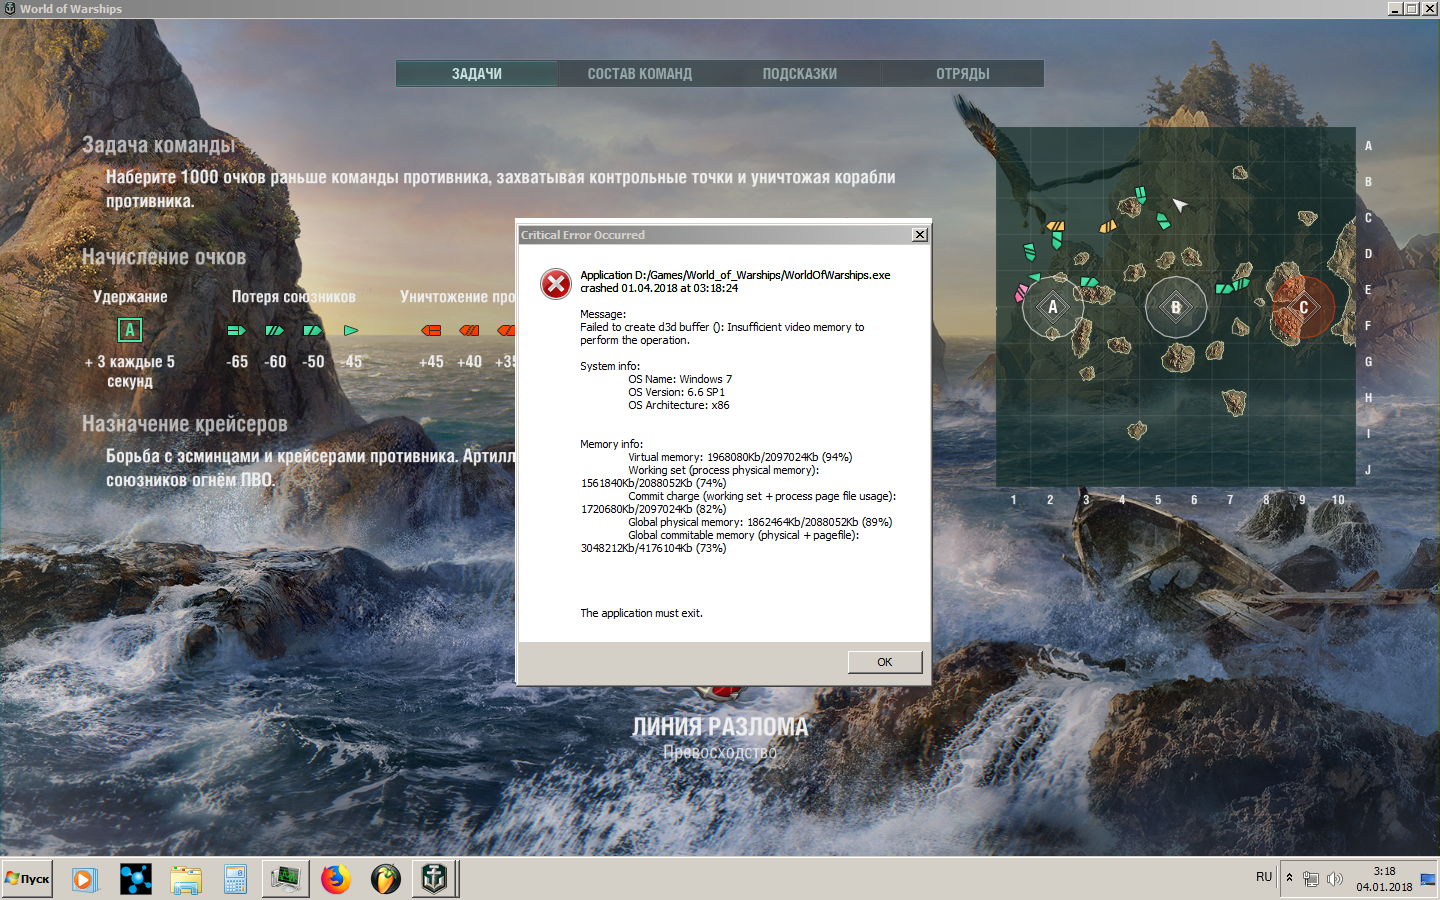Viewport: 1440px width, 900px height.
Task: Click OK in the Critical Error dialog
Action: (x=885, y=662)
